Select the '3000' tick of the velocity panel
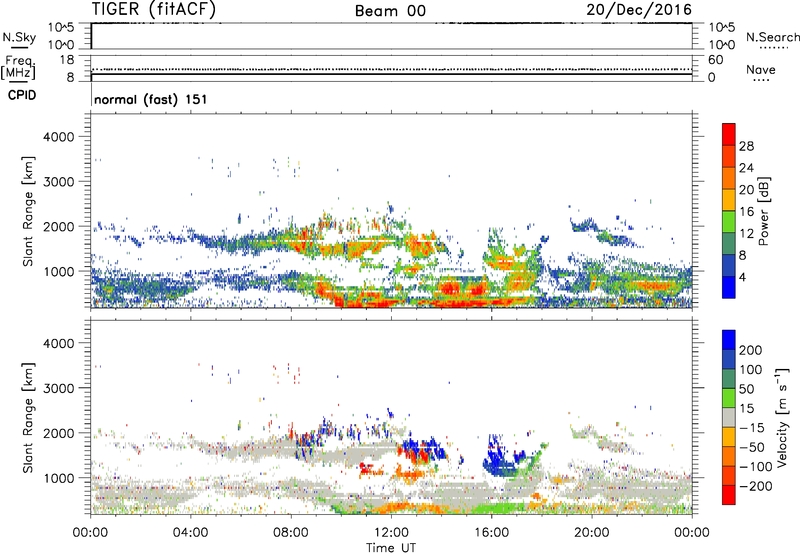Image resolution: width=800 pixels, height=554 pixels. [58, 388]
